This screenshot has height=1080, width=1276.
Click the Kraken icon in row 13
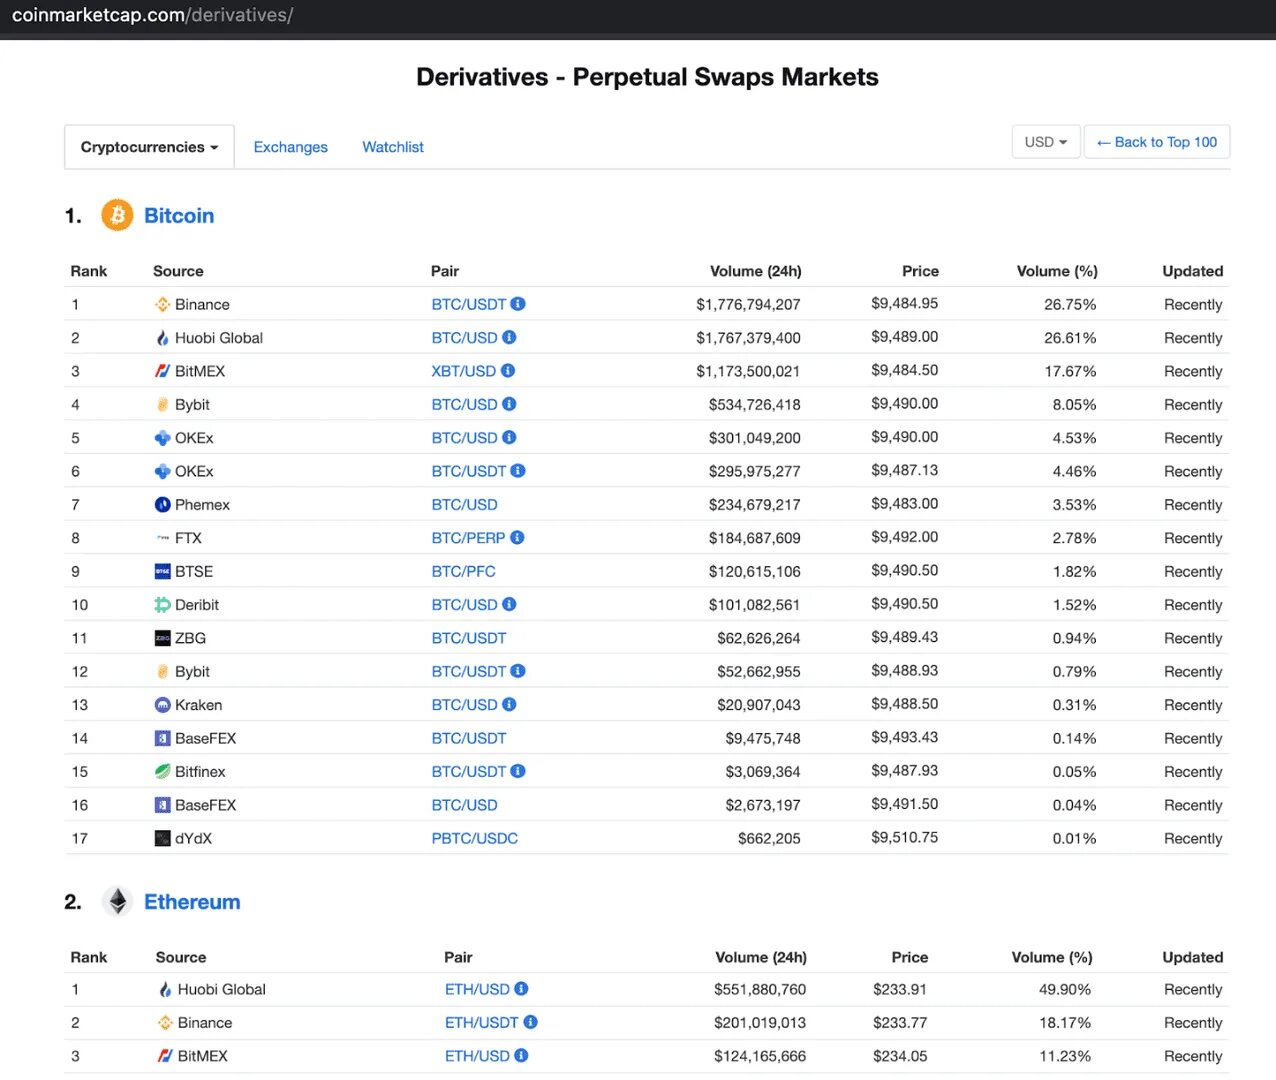click(163, 705)
